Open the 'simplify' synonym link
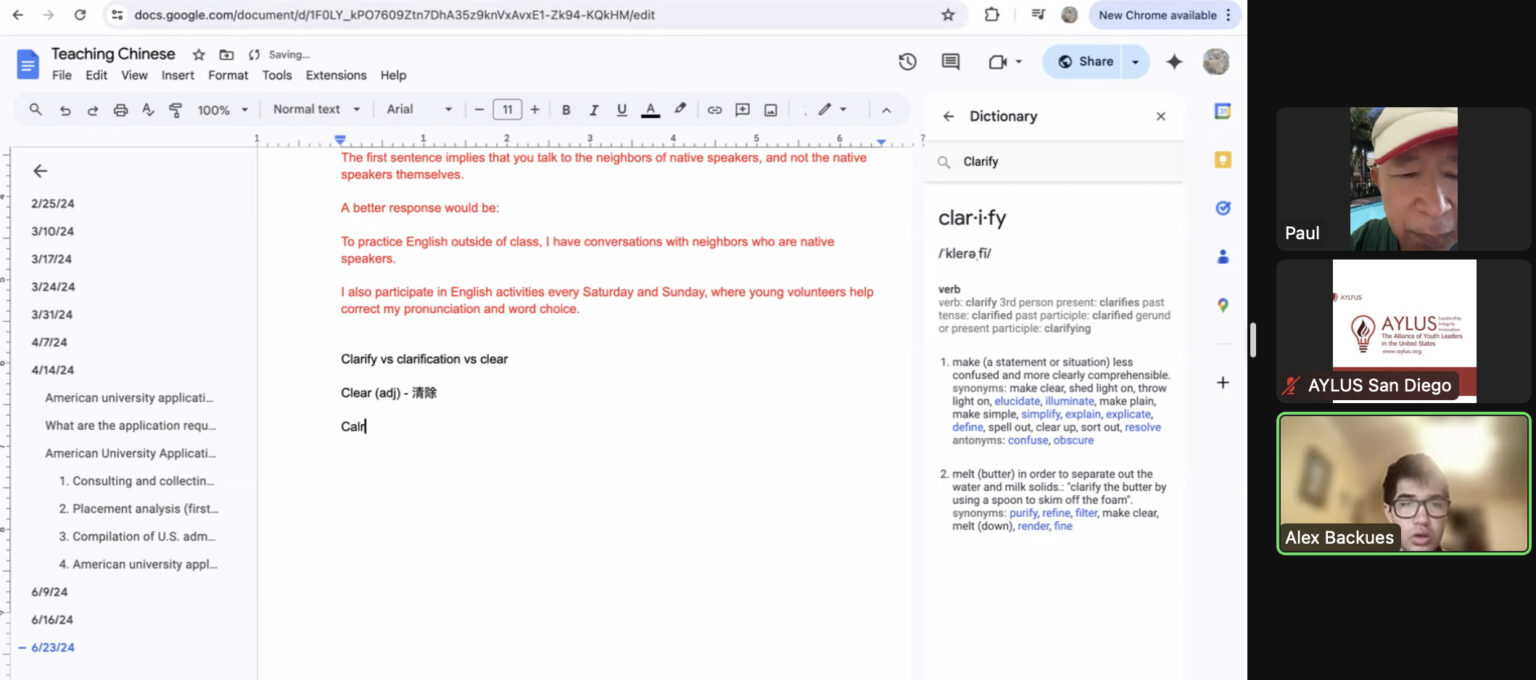1536x680 pixels. (x=1040, y=414)
